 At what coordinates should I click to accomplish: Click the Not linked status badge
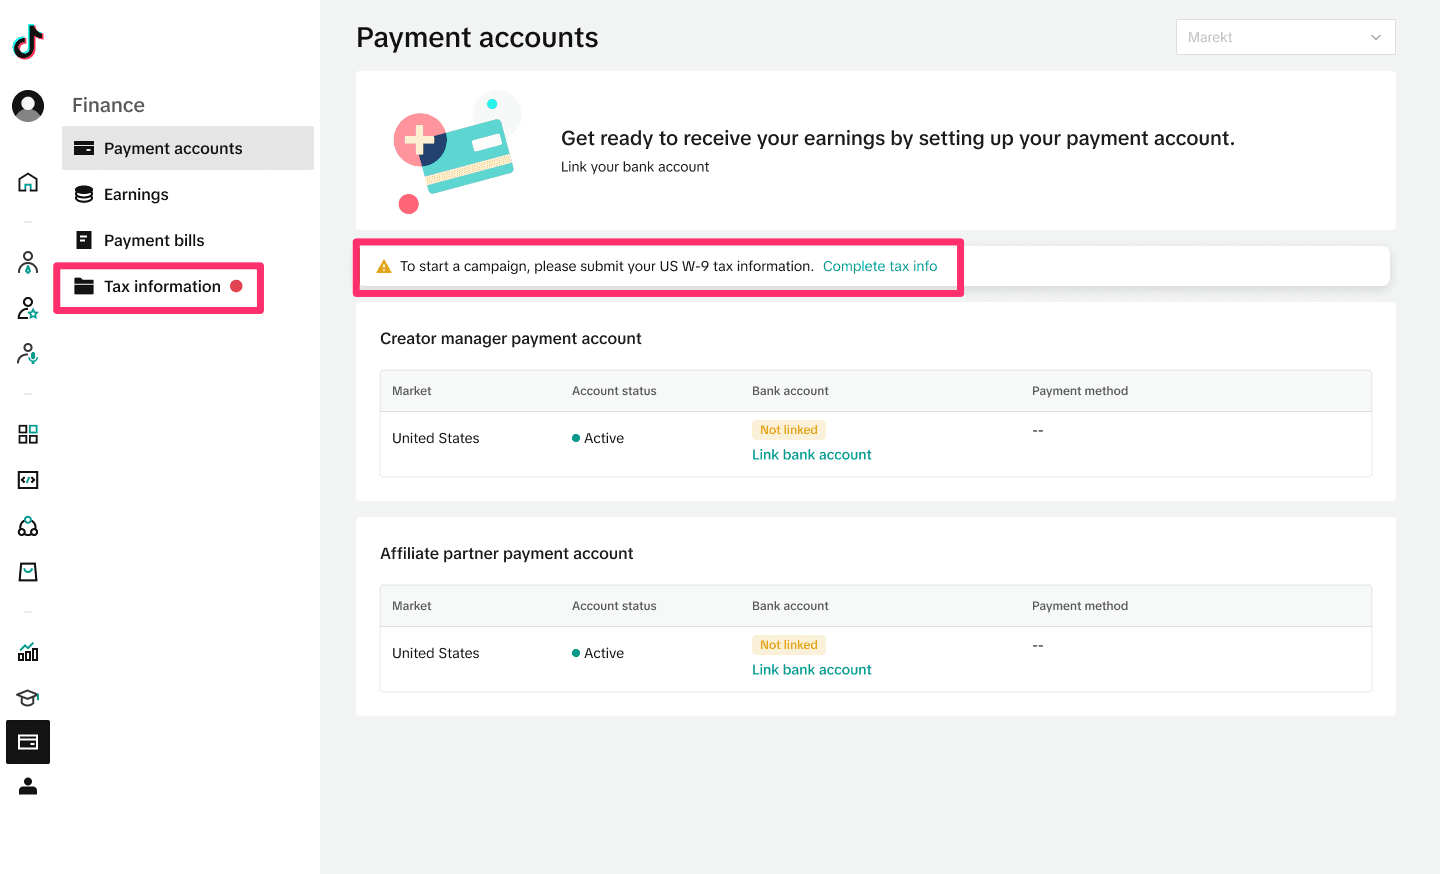tap(789, 429)
